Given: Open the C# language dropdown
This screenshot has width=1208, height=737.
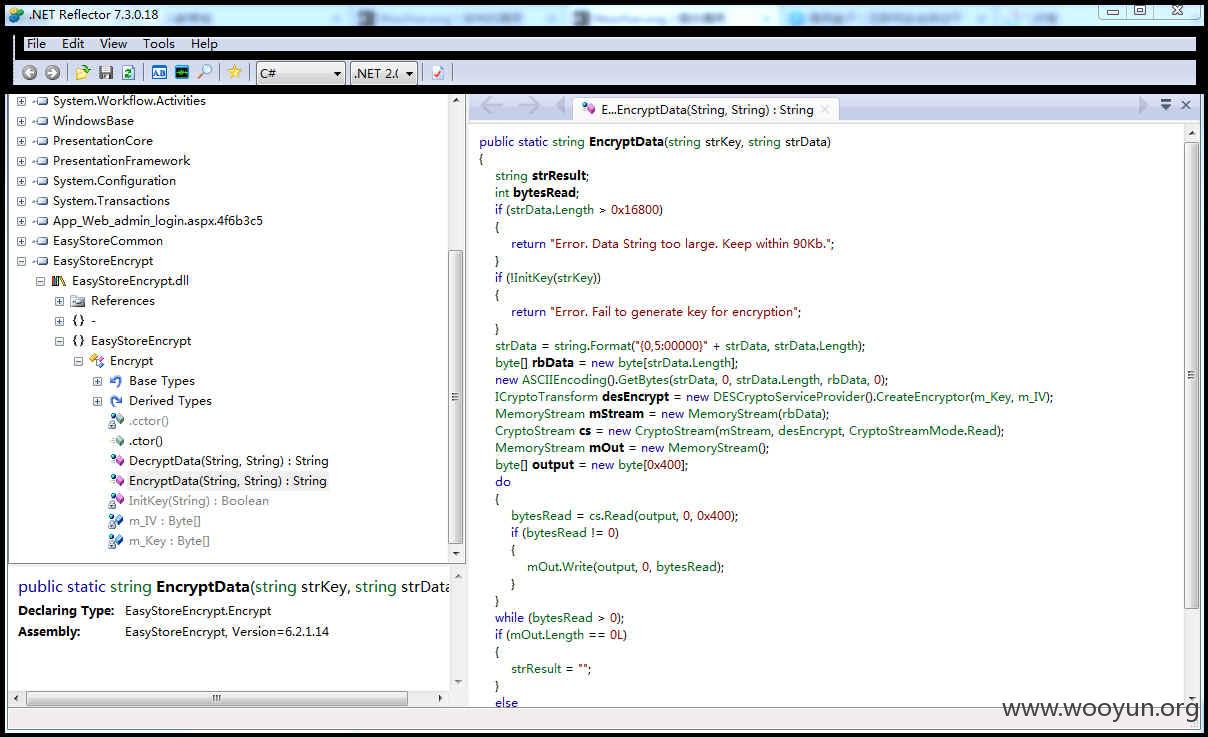Looking at the screenshot, I should pyautogui.click(x=300, y=73).
